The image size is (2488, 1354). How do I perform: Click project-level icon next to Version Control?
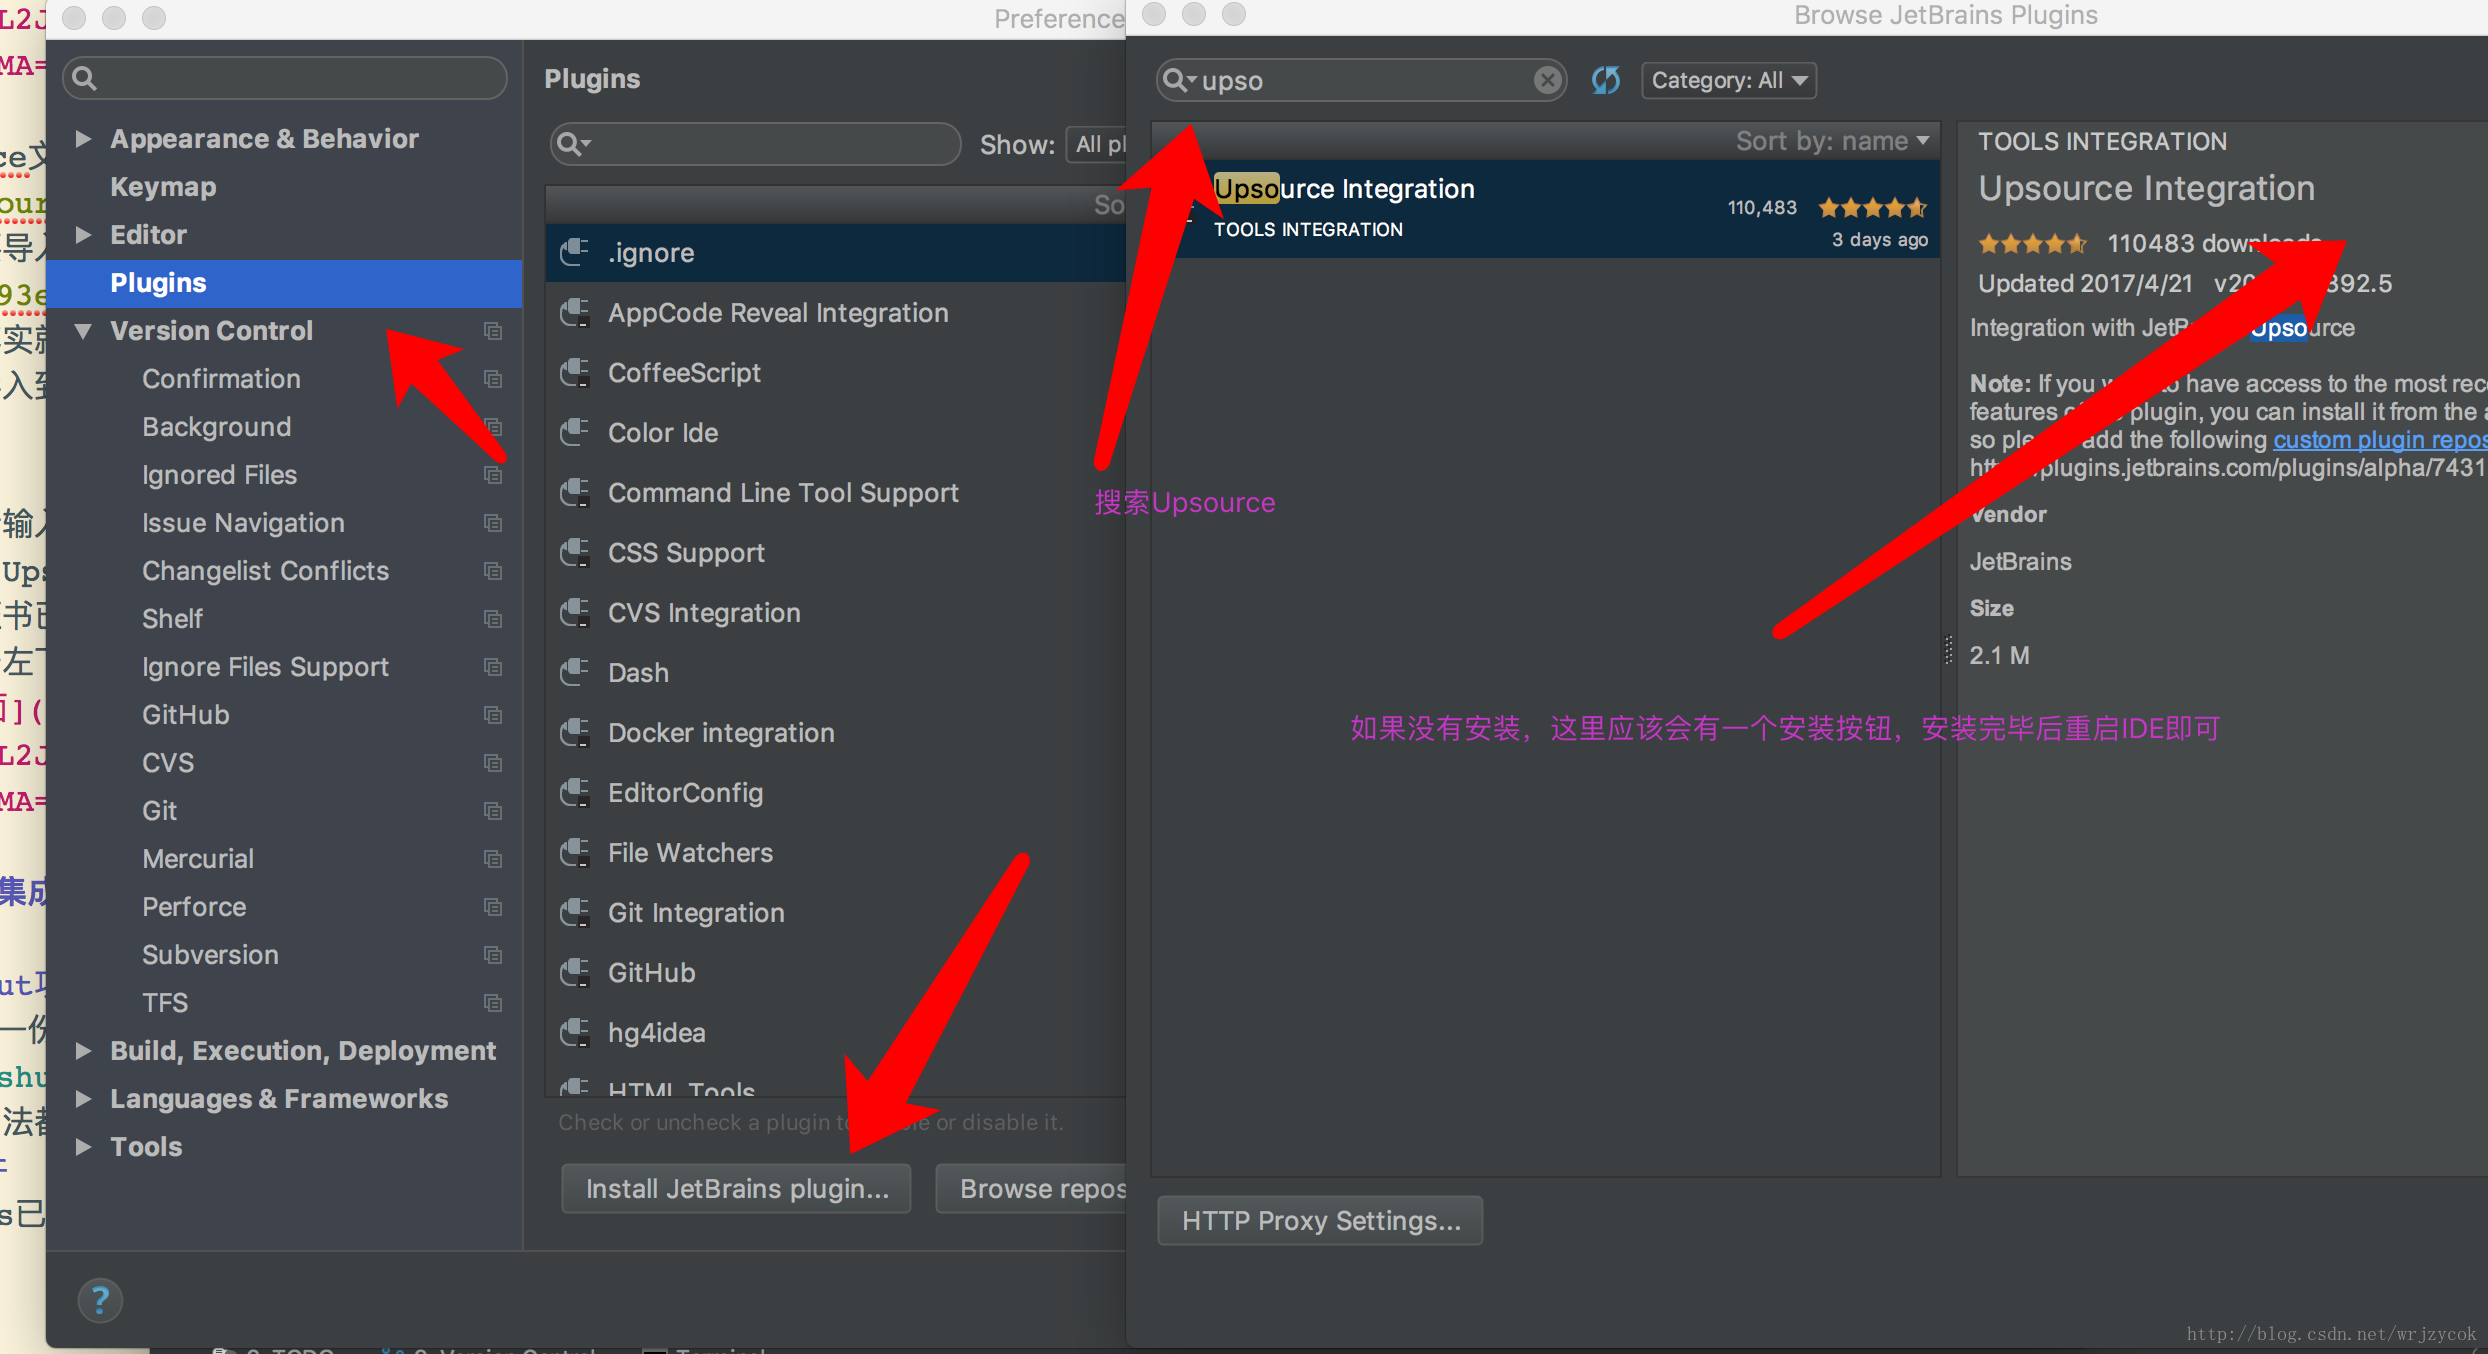click(493, 331)
